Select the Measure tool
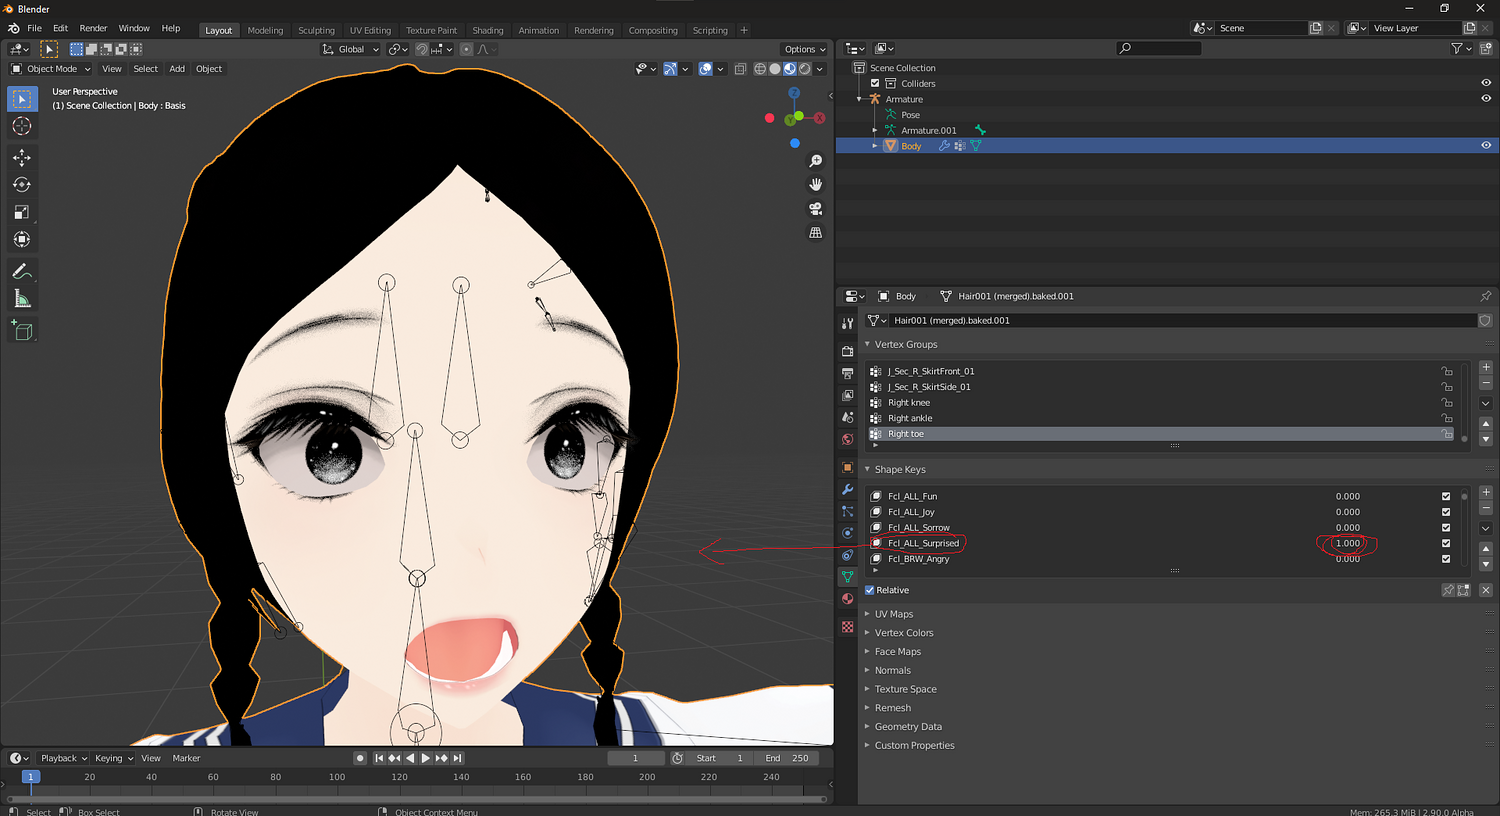The height and width of the screenshot is (816, 1500). click(22, 298)
